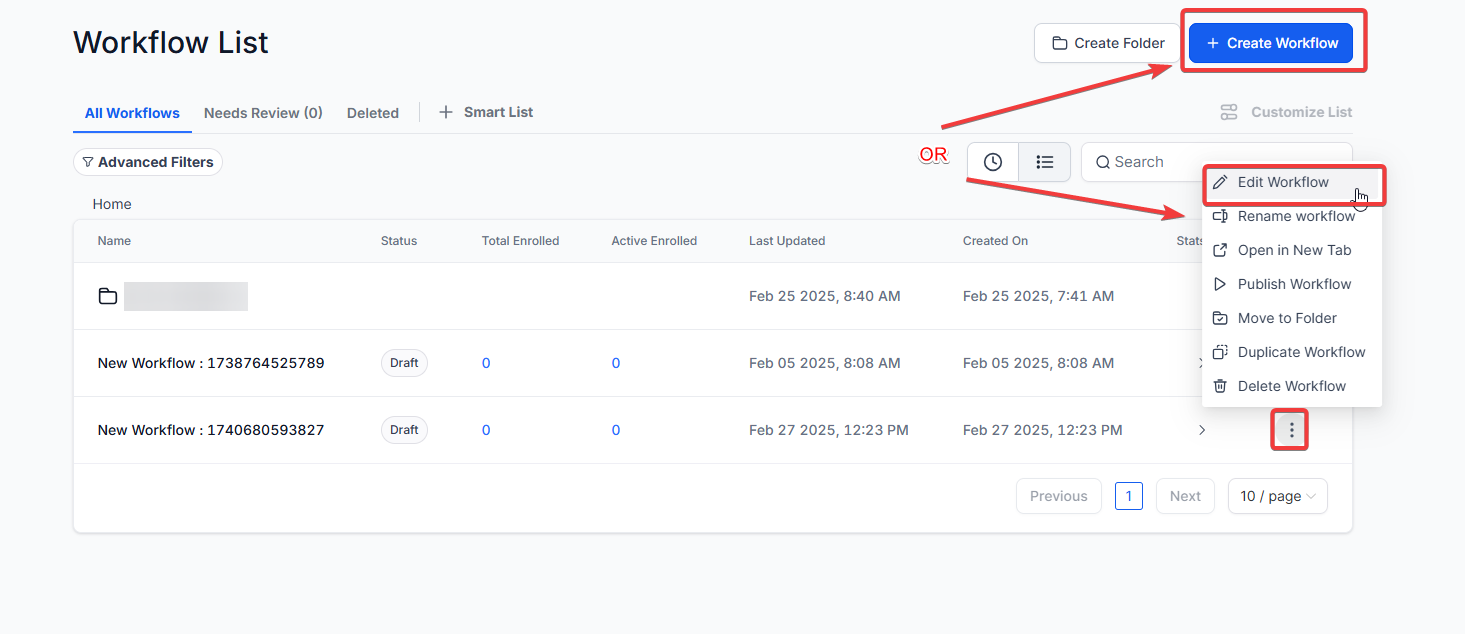Select Duplicate Workflow option
Viewport: 1465px width, 634px height.
(1292, 352)
